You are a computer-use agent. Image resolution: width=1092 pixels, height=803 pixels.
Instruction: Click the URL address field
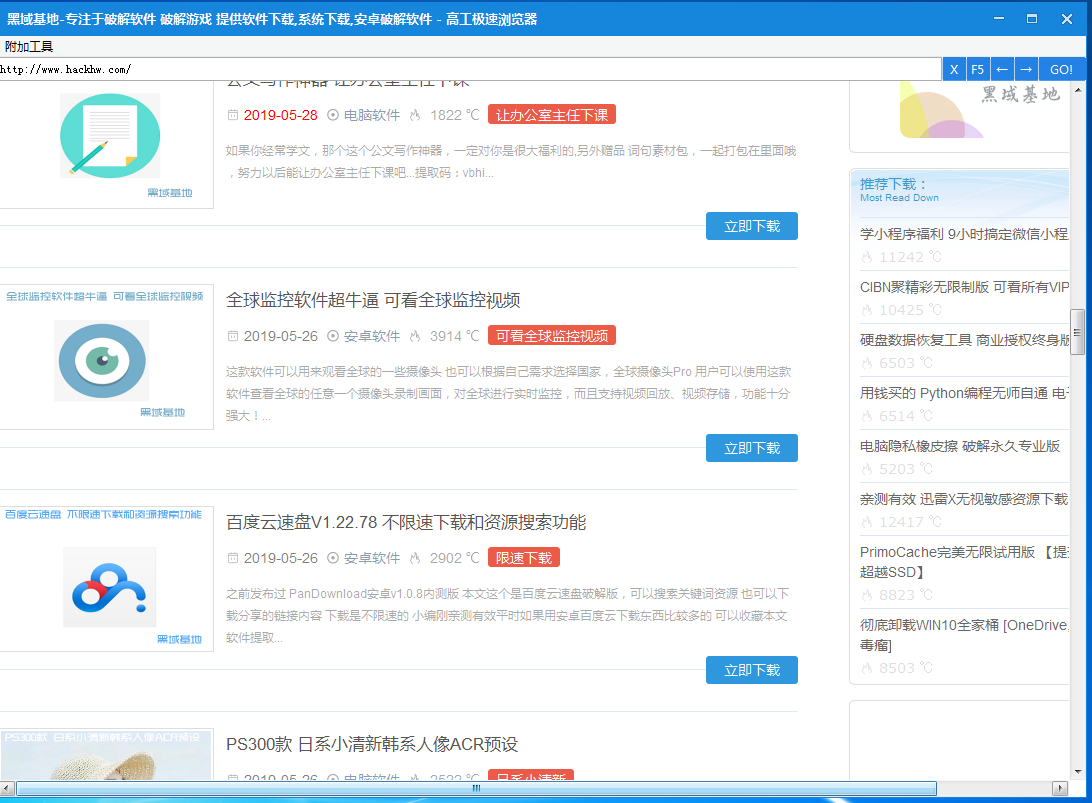[x=470, y=70]
